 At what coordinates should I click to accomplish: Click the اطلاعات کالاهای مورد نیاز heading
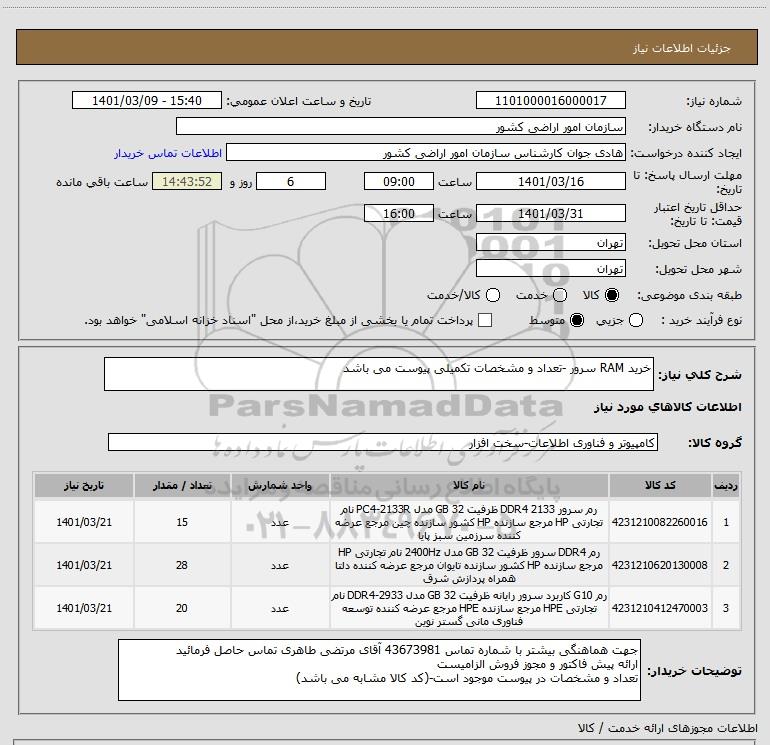pos(667,407)
